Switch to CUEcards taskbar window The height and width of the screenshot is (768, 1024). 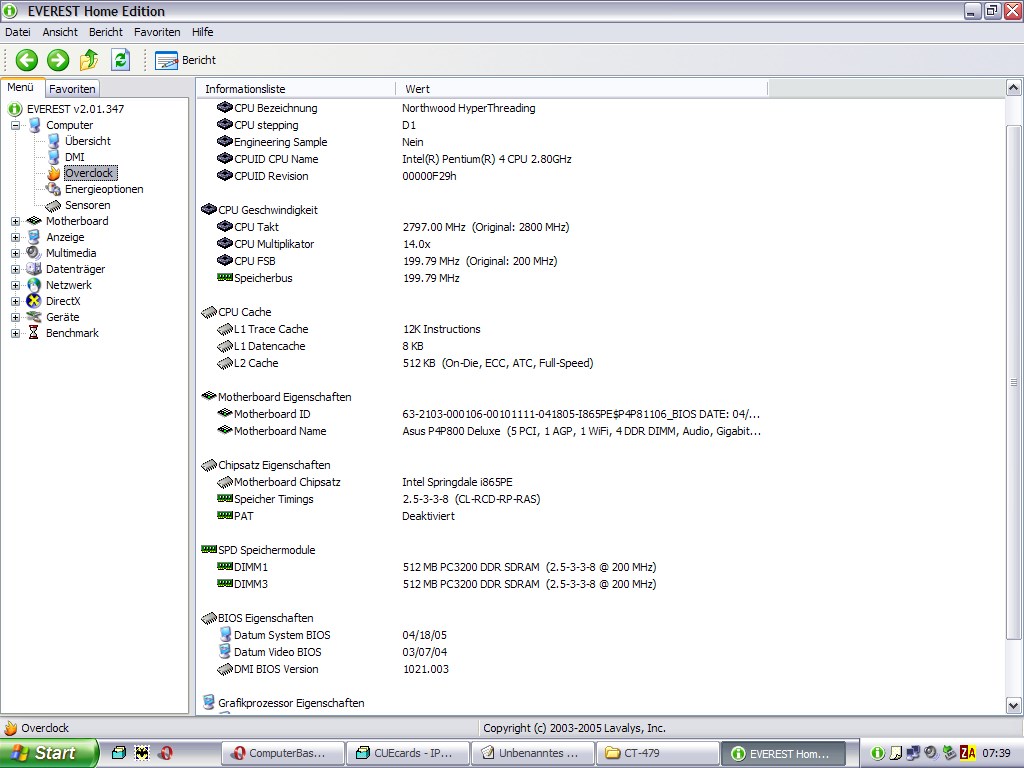click(408, 753)
